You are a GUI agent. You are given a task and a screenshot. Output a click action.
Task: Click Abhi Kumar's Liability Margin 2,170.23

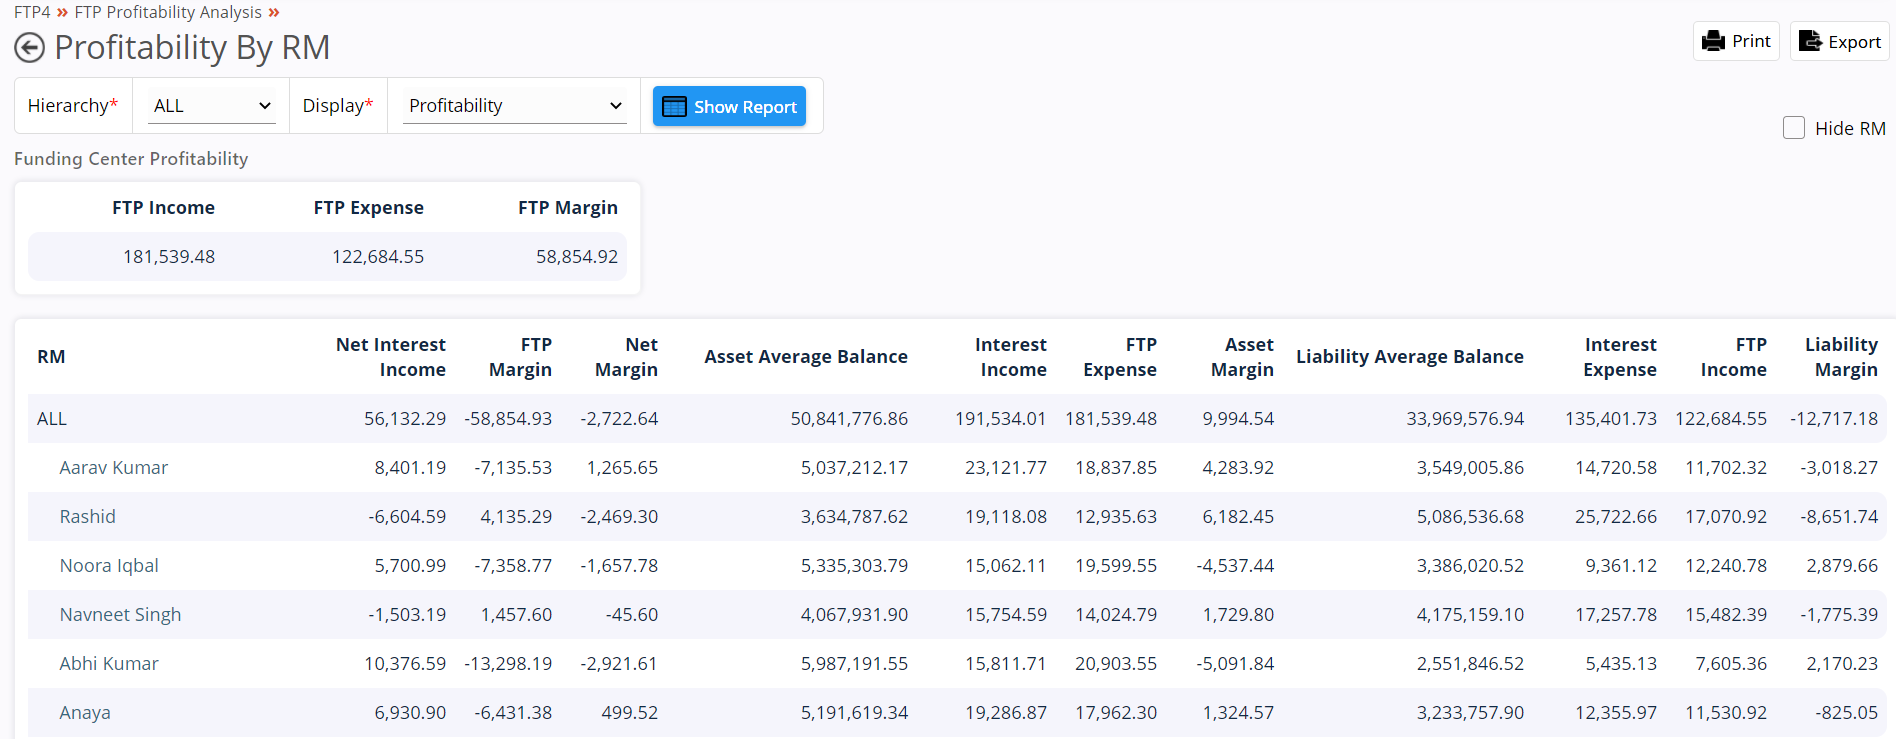pyautogui.click(x=1842, y=664)
